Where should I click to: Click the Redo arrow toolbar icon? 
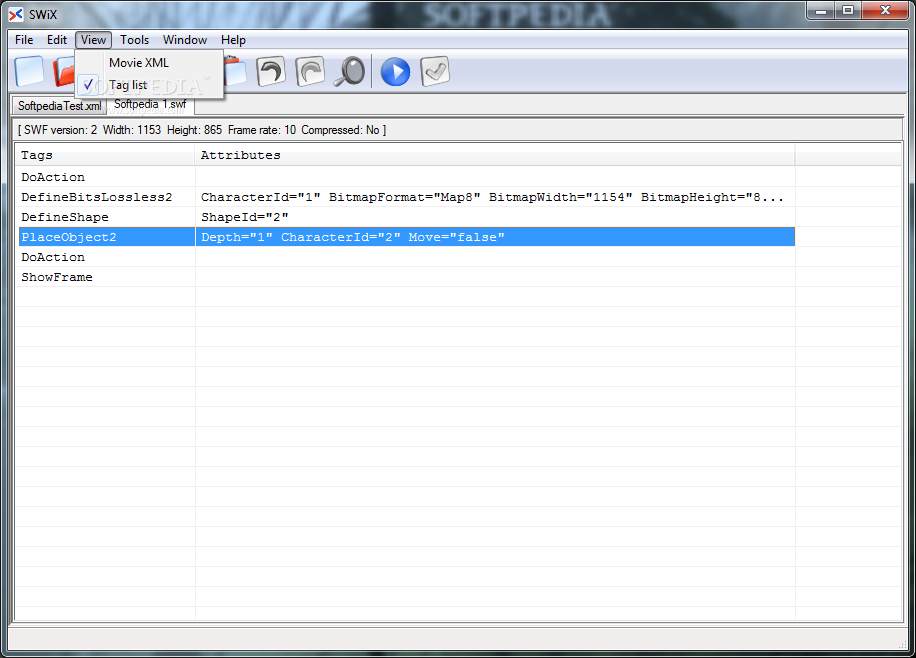pyautogui.click(x=310, y=72)
